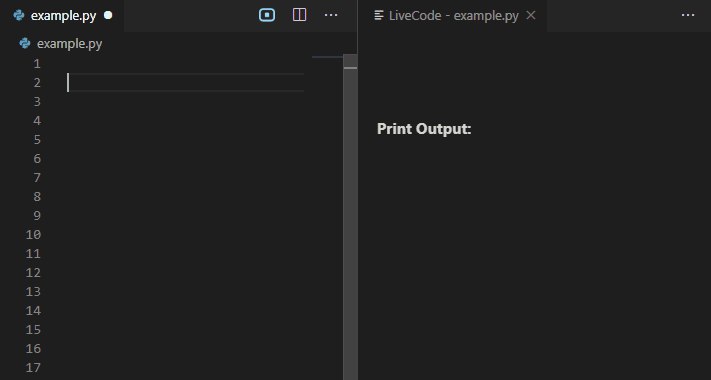Viewport: 711px width, 380px height.
Task: Close the LiveCode - example.py tab
Action: point(531,15)
